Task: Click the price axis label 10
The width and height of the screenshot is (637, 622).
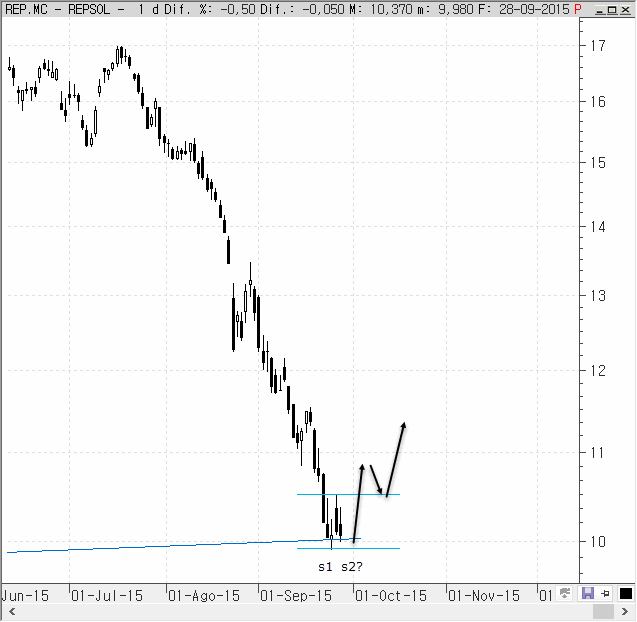Action: click(x=598, y=542)
